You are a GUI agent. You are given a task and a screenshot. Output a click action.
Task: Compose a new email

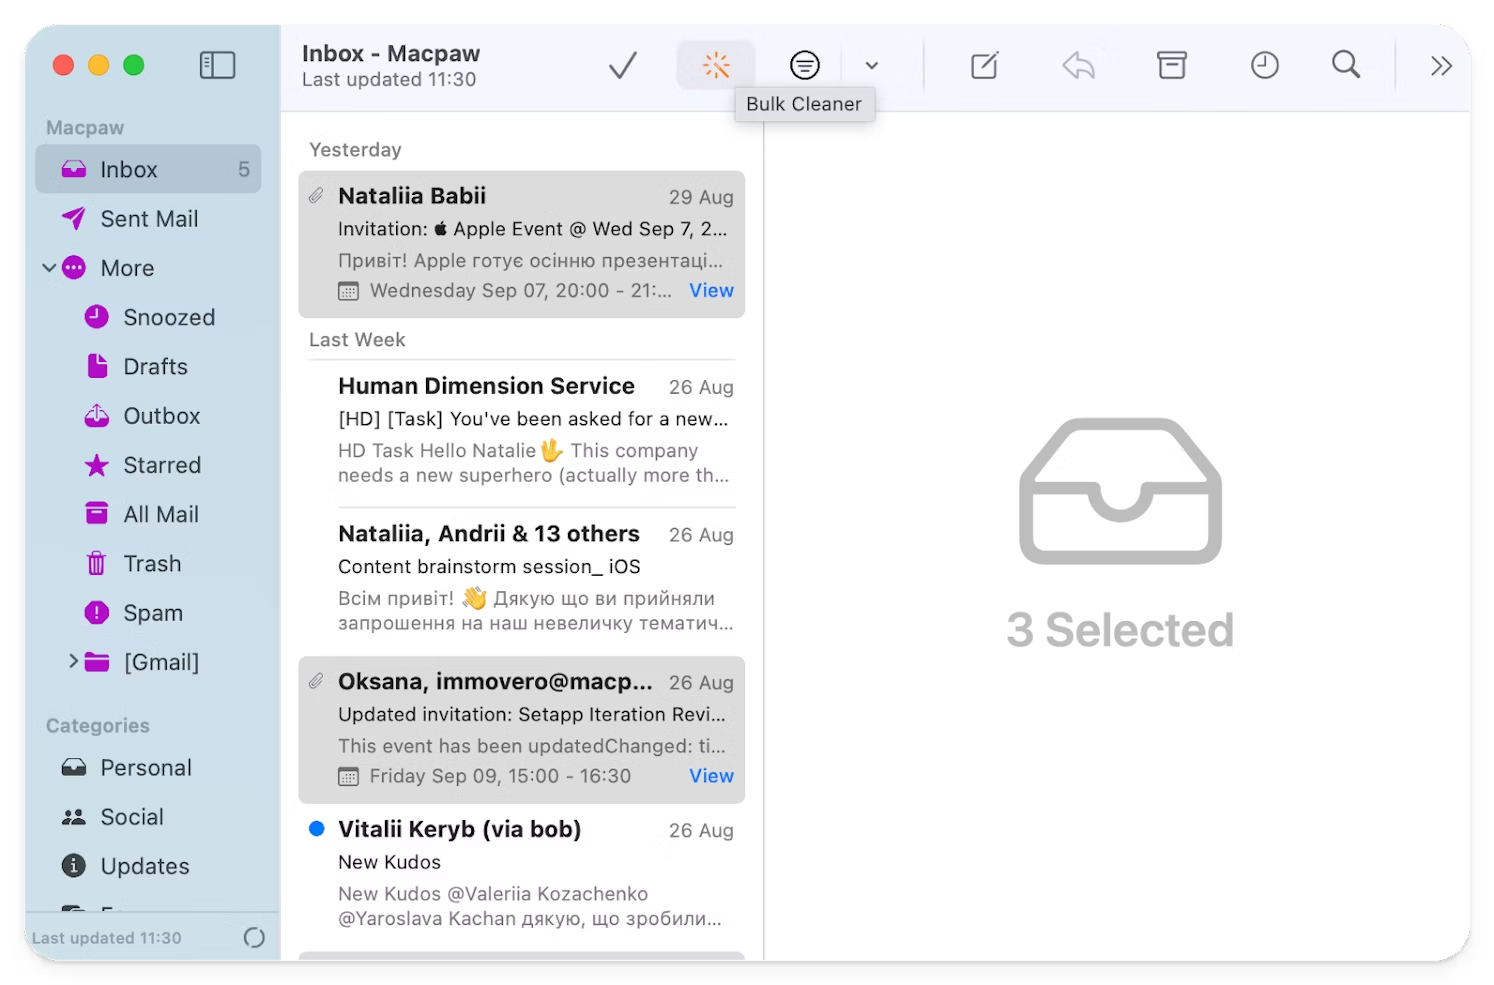point(983,64)
